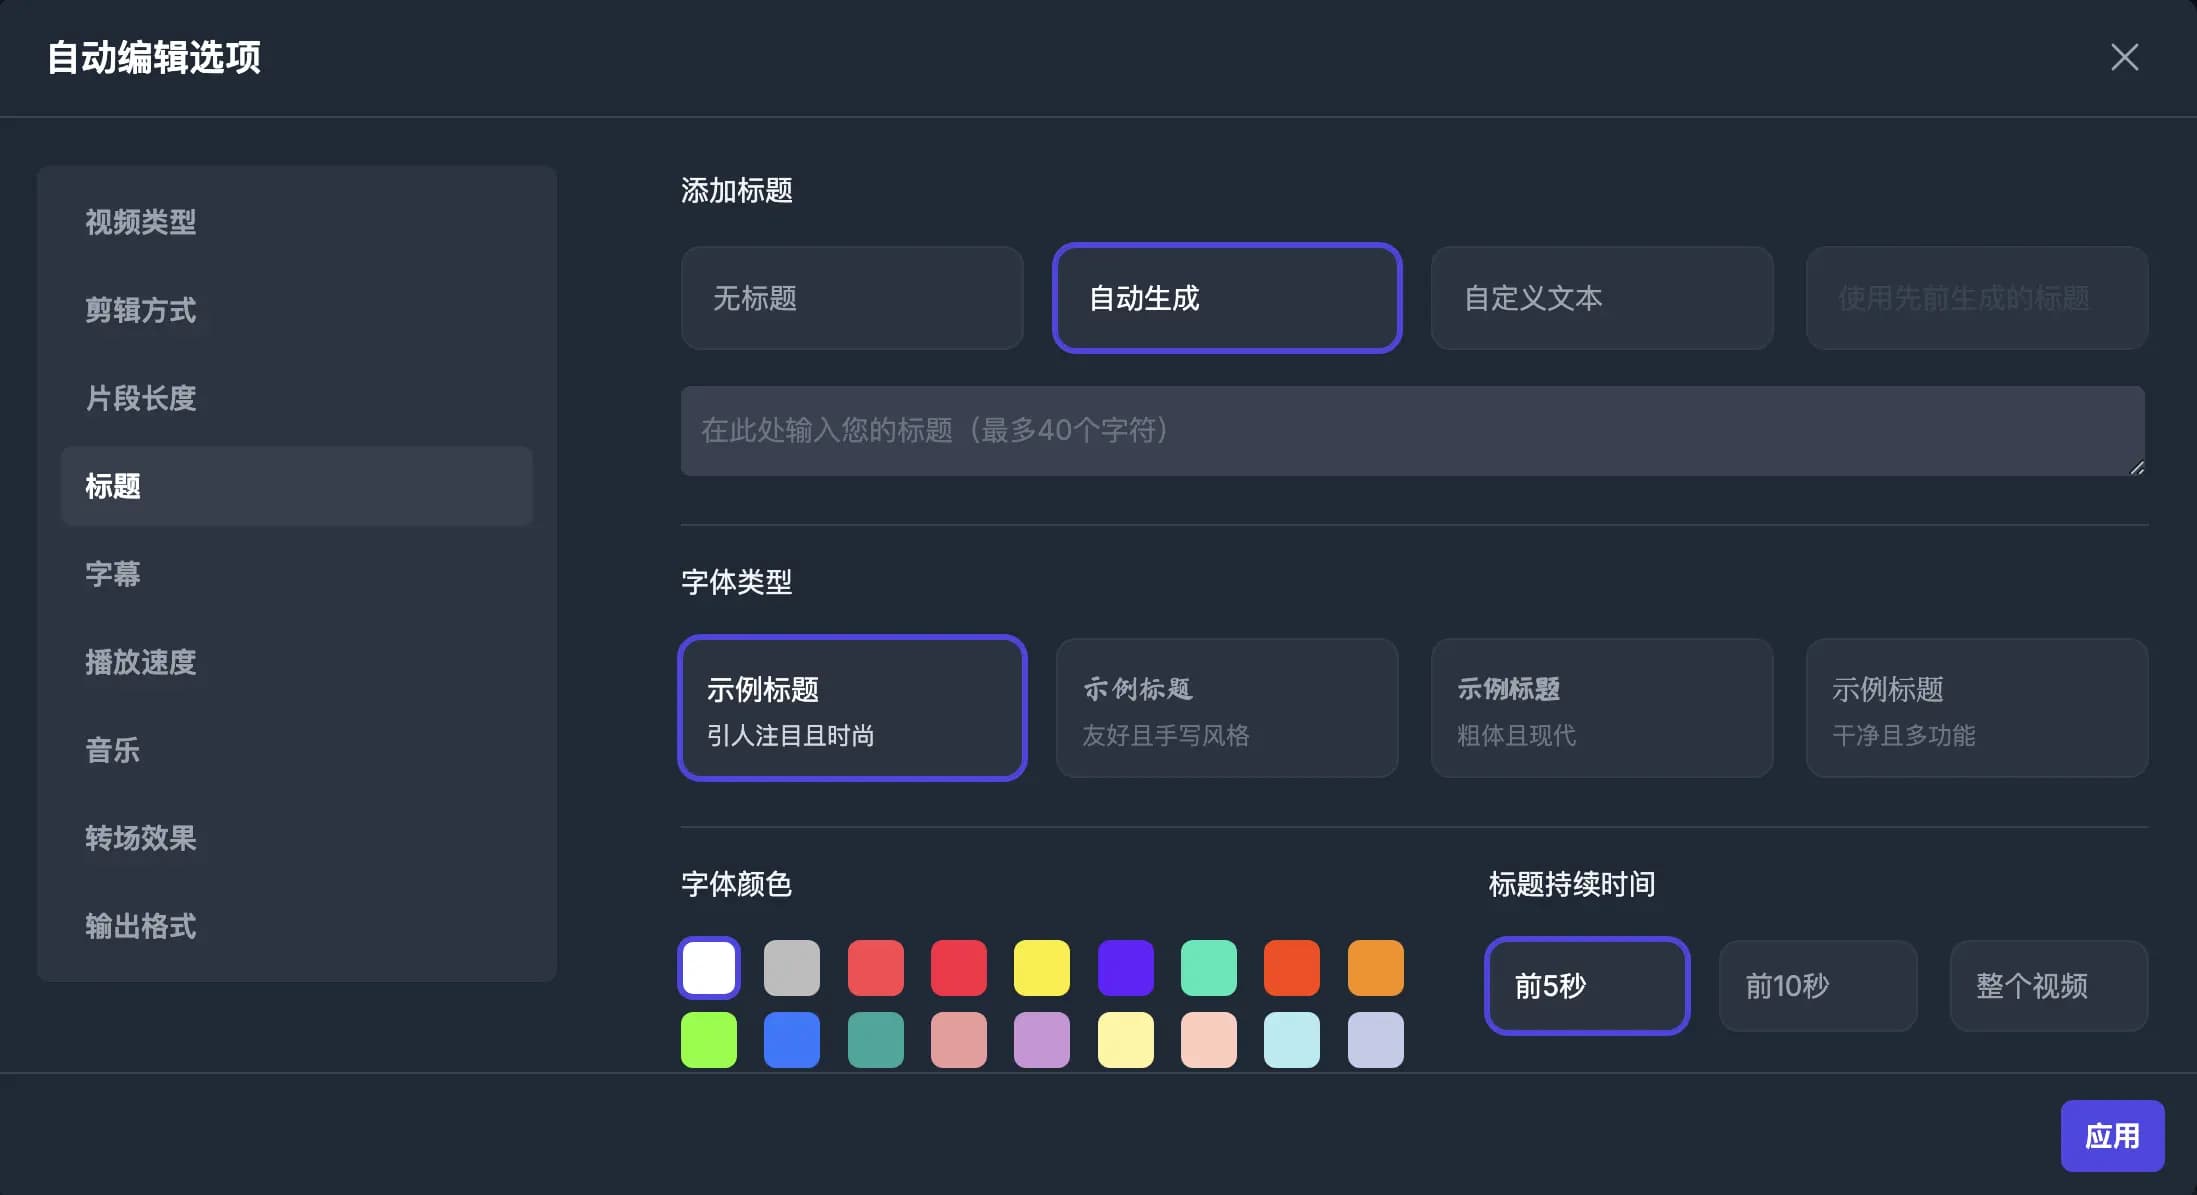This screenshot has height=1195, width=2197.
Task: Go to the 字幕 settings
Action: [x=113, y=574]
